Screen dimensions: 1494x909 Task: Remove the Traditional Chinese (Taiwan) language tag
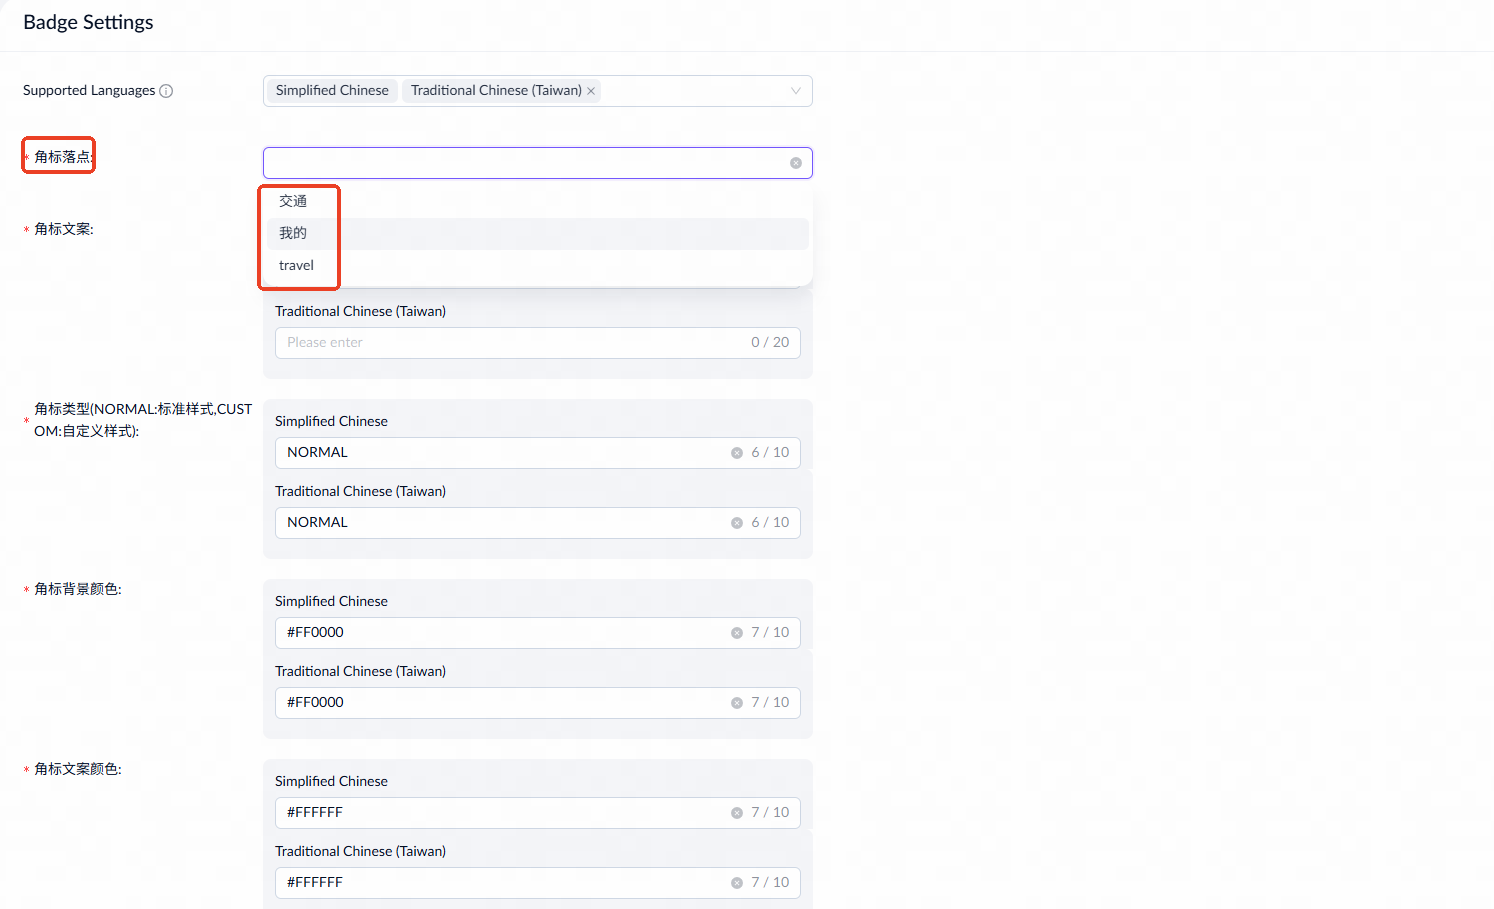pyautogui.click(x=591, y=91)
